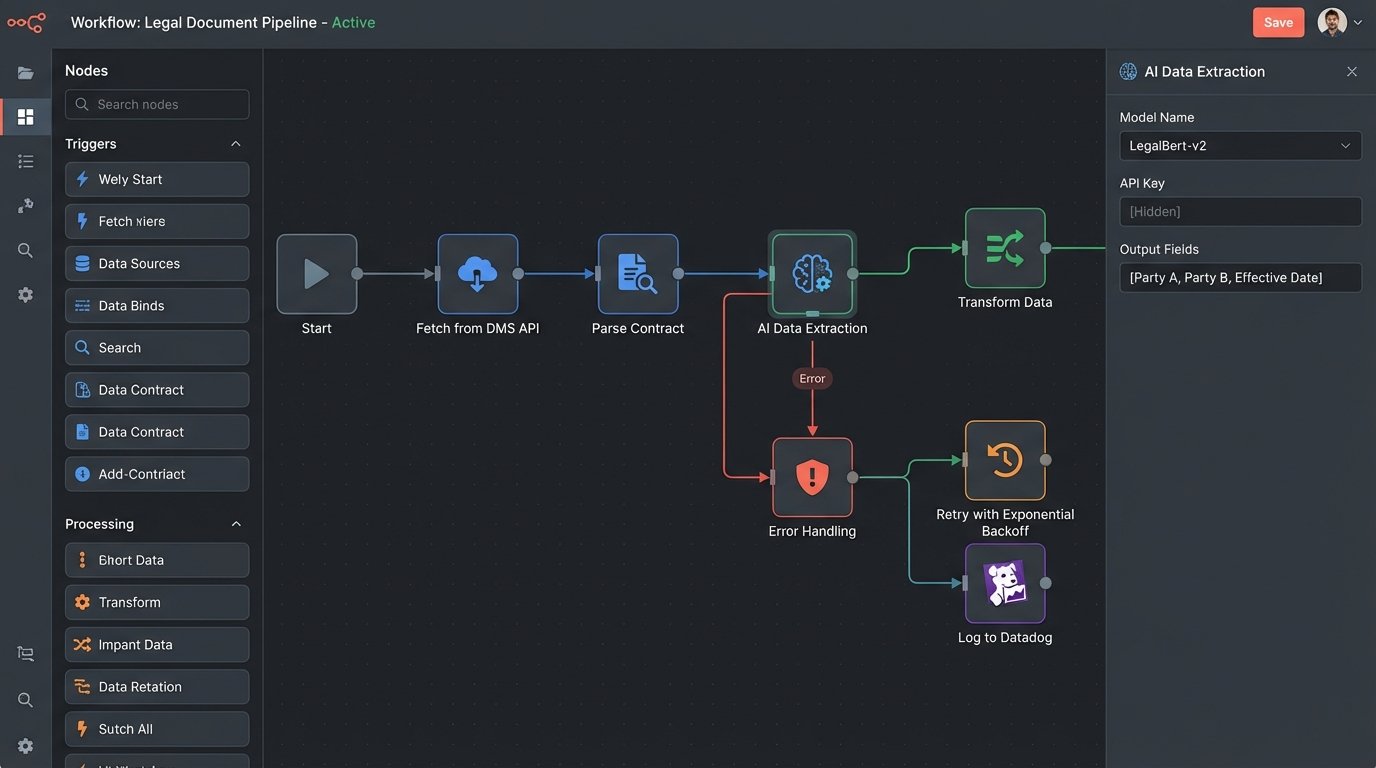1376x768 pixels.
Task: Click the Error label on the red connection
Action: 812,378
